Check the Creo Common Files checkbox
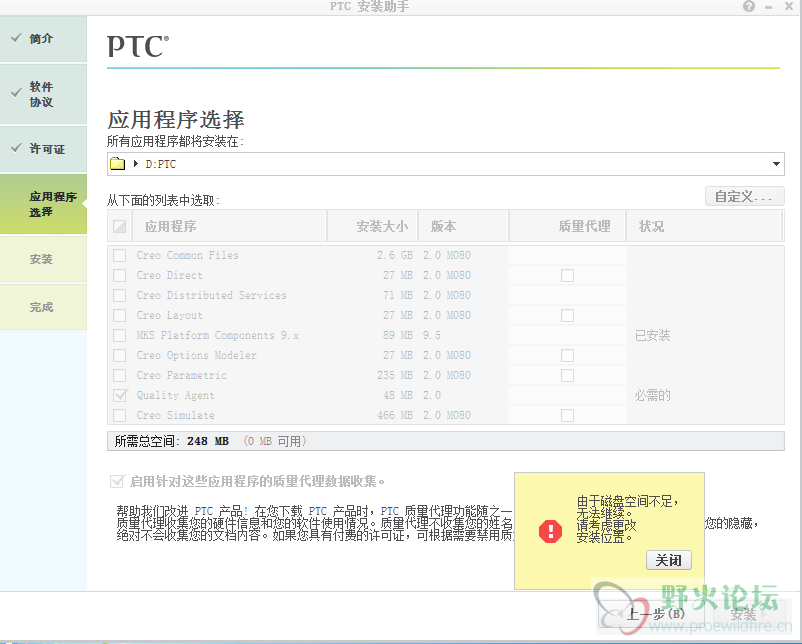The height and width of the screenshot is (644, 802). click(x=120, y=255)
